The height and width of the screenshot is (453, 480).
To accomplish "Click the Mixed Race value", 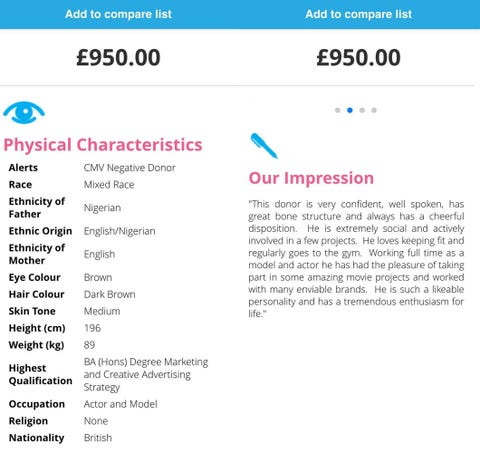I will [x=109, y=185].
